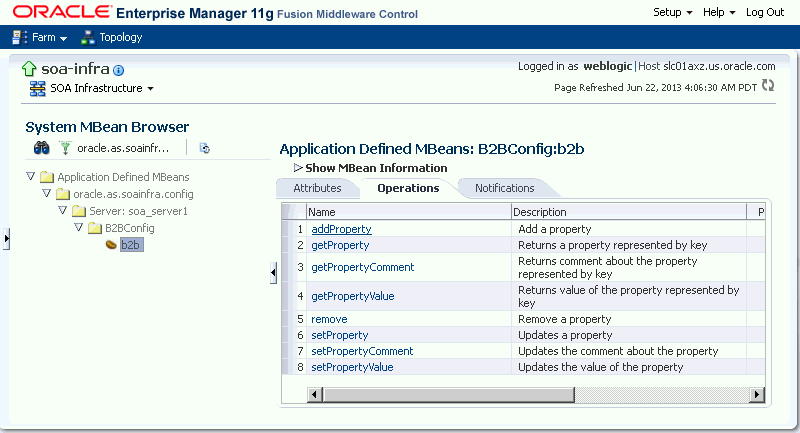Click the b2b bean icon
This screenshot has width=800, height=433.
111,245
